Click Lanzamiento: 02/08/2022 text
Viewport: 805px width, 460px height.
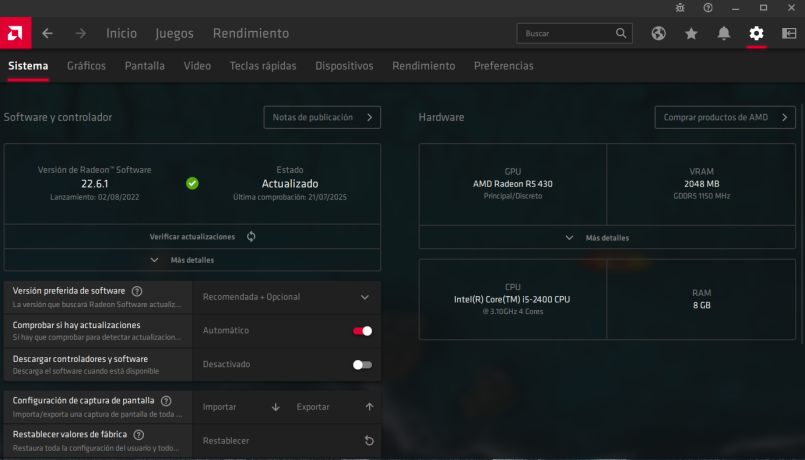tap(94, 197)
